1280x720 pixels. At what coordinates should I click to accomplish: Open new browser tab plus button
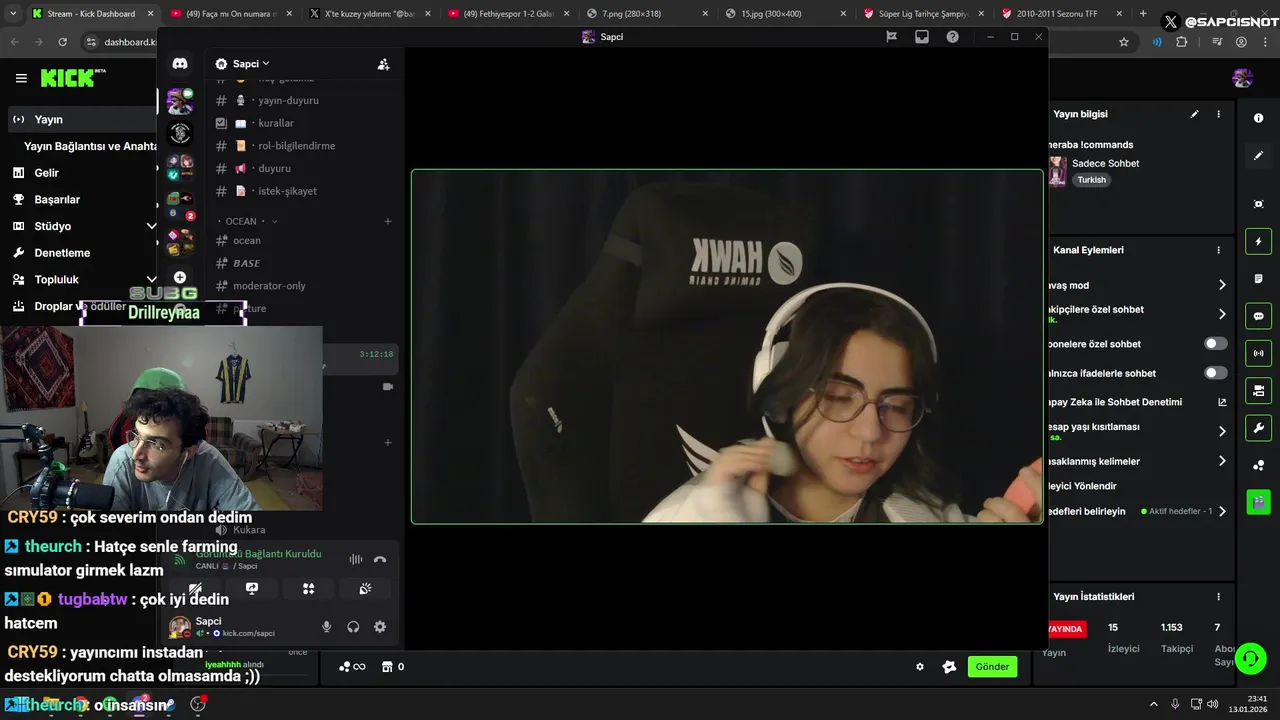click(1143, 14)
